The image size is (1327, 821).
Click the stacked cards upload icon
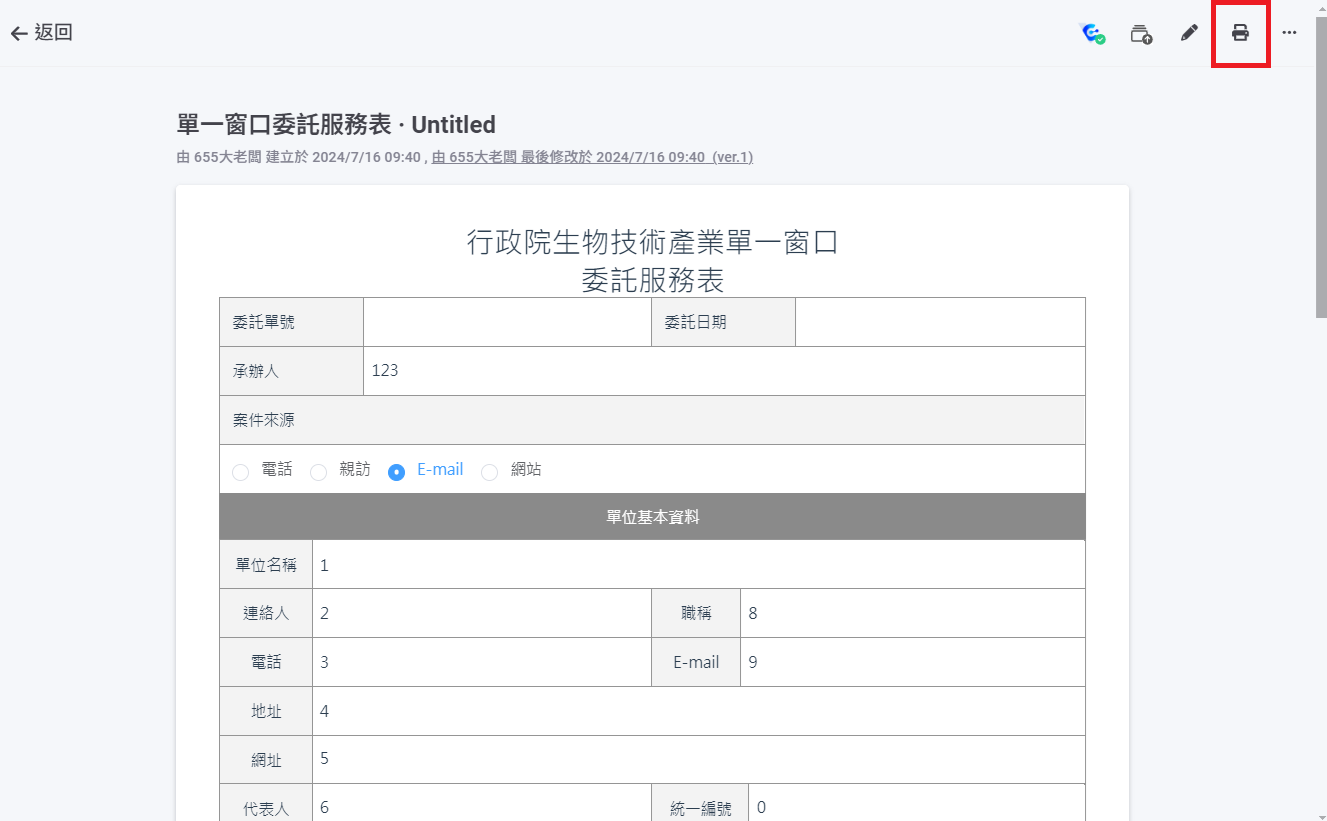1141,34
